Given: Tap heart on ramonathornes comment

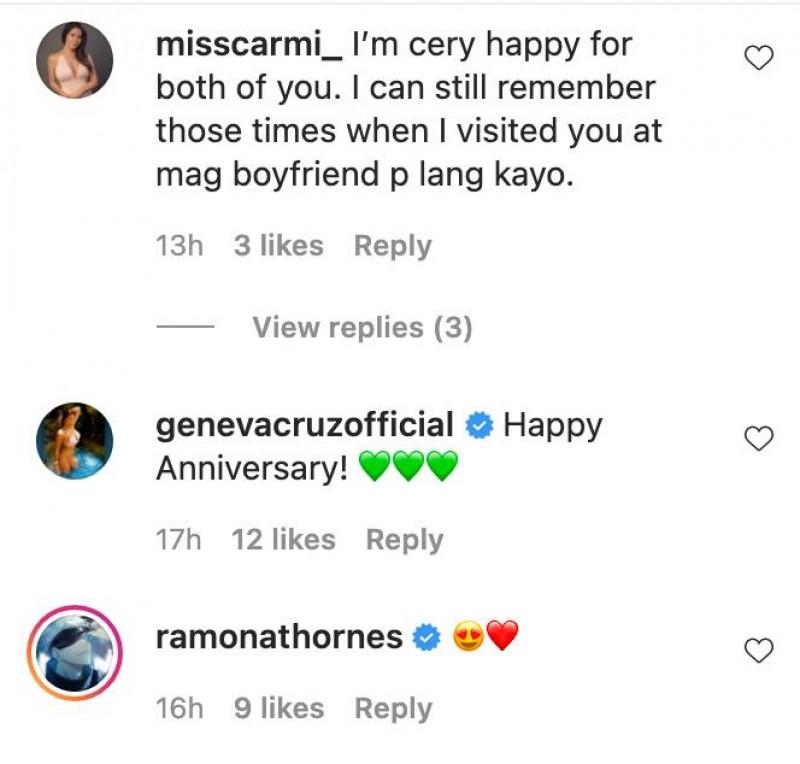Looking at the screenshot, I should point(760,651).
